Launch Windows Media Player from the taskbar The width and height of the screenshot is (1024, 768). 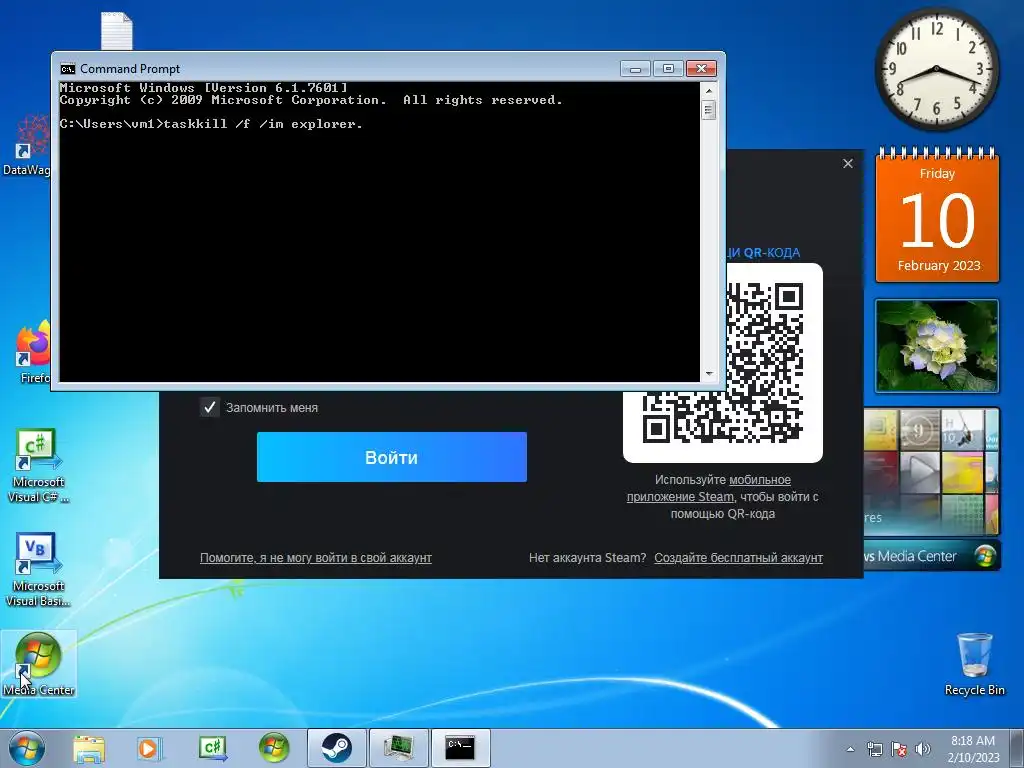[x=150, y=748]
